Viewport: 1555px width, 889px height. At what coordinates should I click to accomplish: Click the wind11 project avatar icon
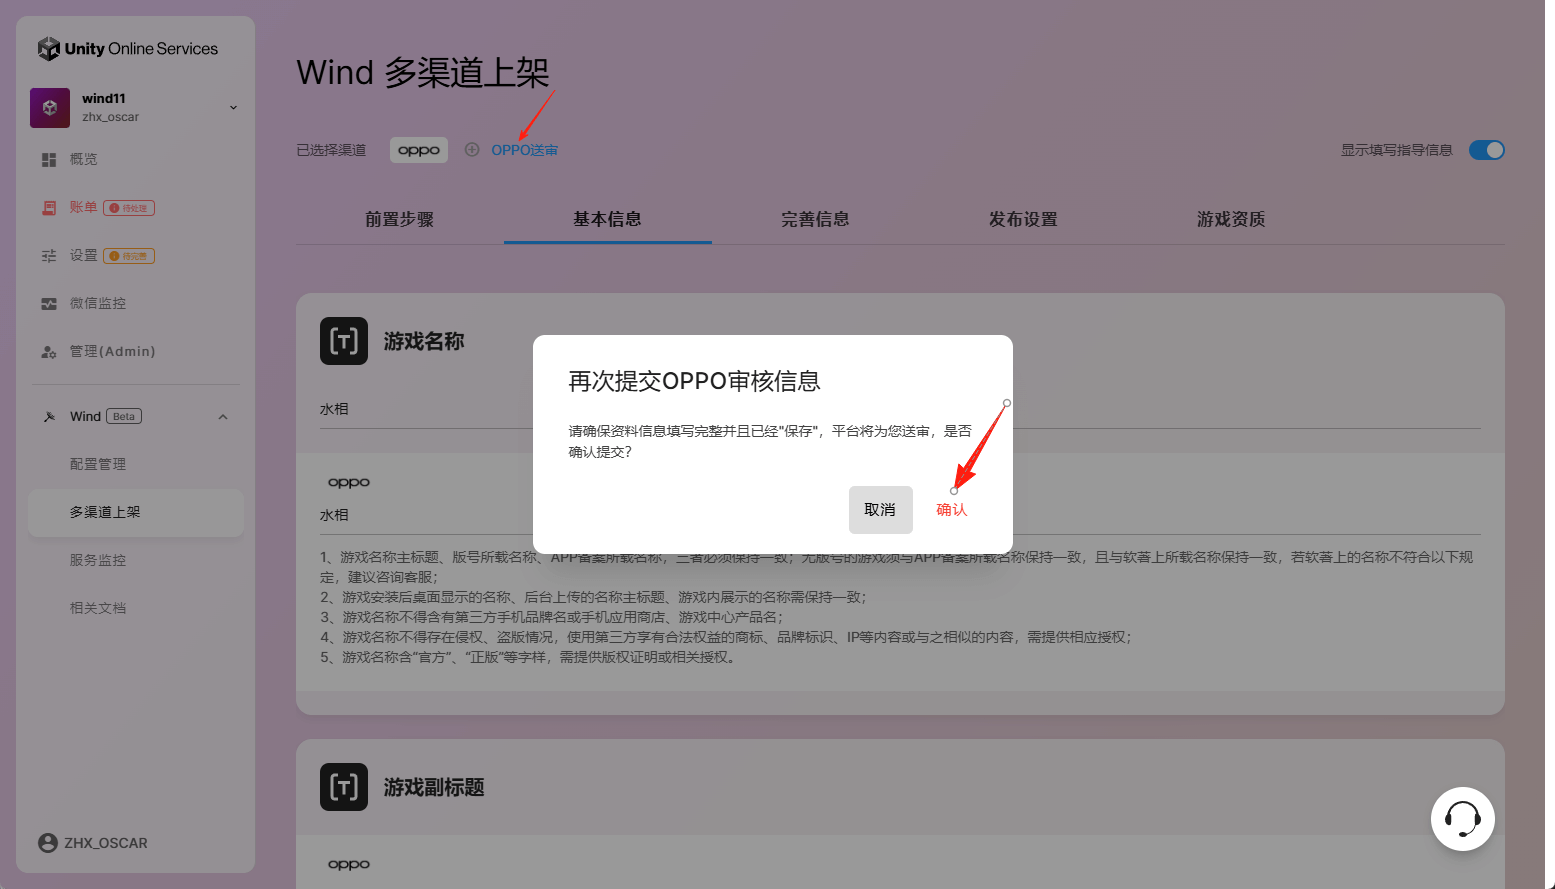[50, 107]
